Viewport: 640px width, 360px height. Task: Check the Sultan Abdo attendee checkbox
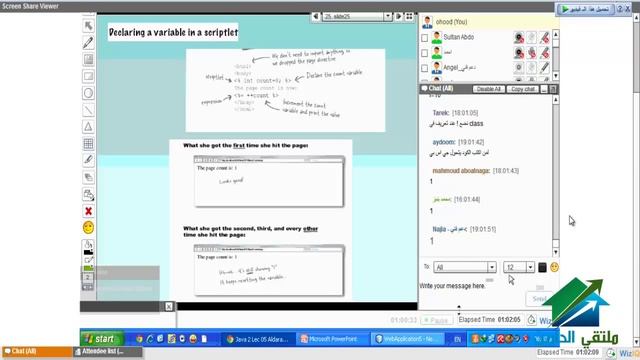pyautogui.click(x=424, y=38)
